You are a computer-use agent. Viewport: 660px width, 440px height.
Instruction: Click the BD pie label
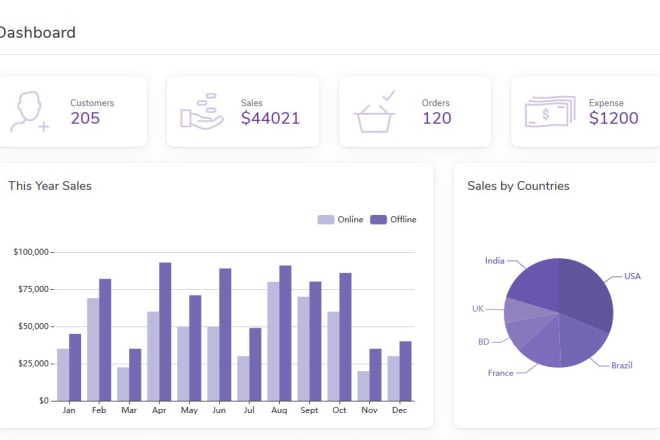(x=484, y=342)
